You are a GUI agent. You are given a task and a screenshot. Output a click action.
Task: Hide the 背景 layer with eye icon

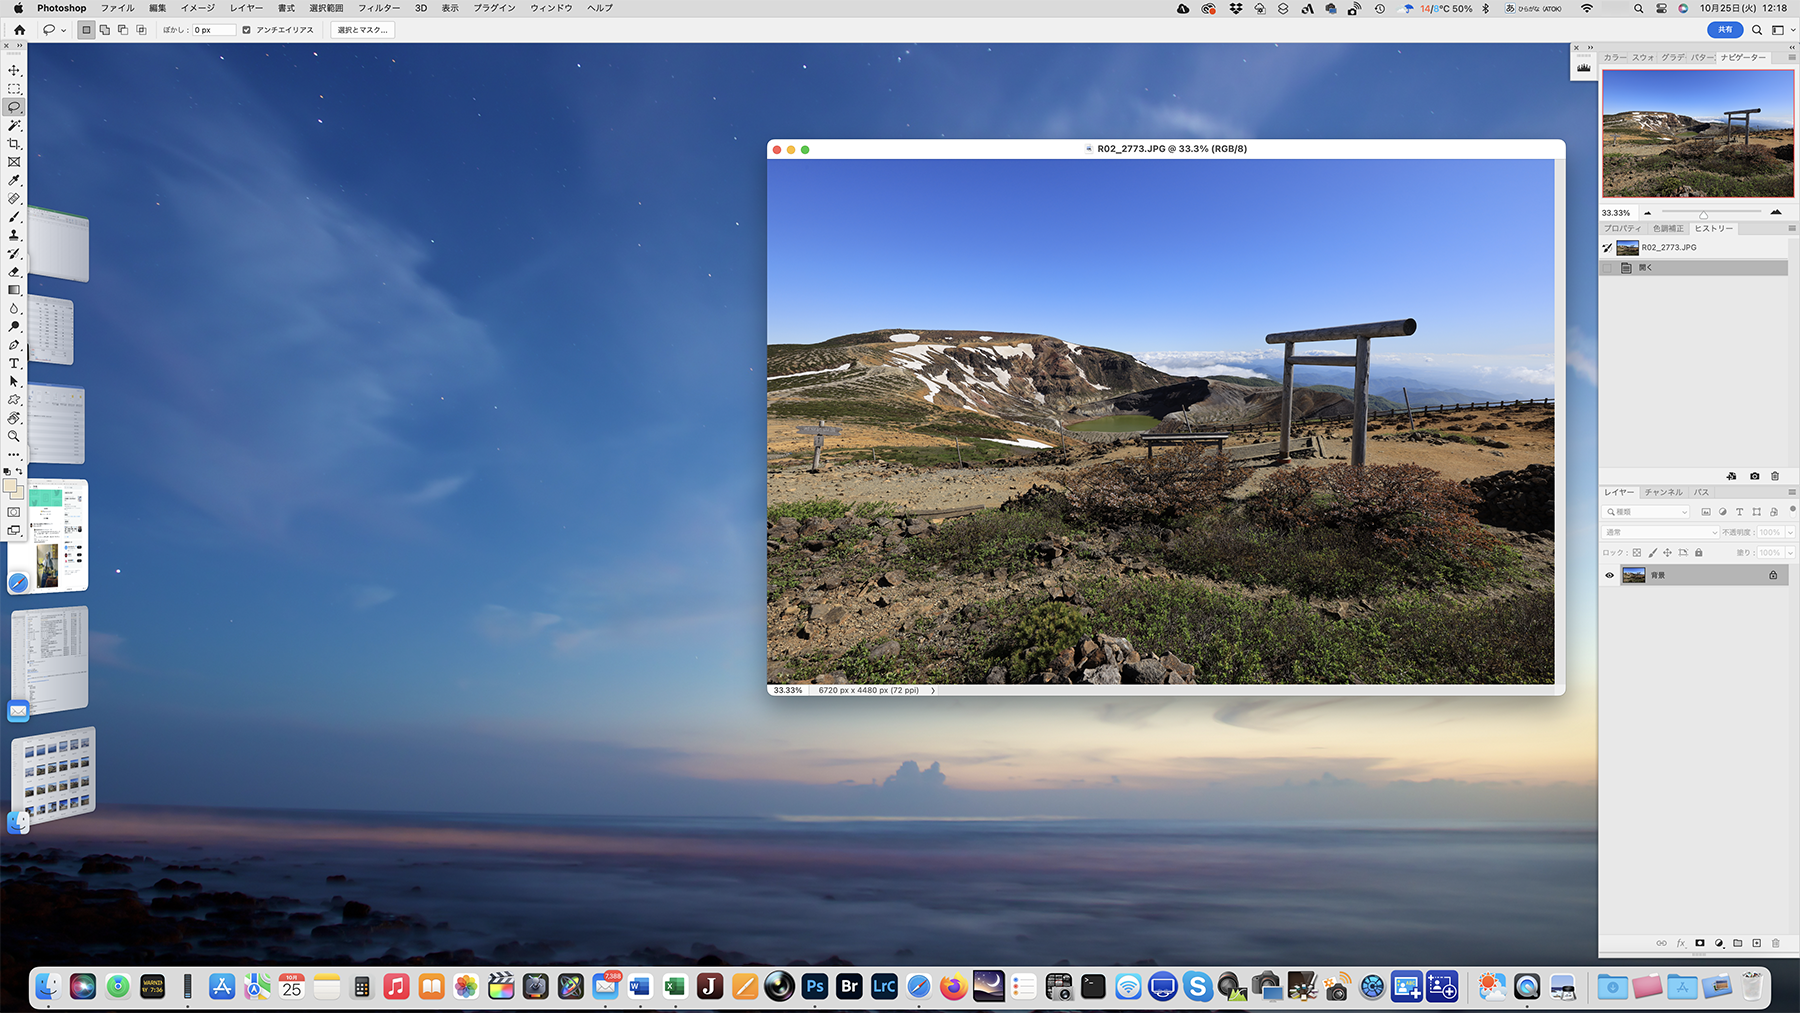(x=1609, y=575)
